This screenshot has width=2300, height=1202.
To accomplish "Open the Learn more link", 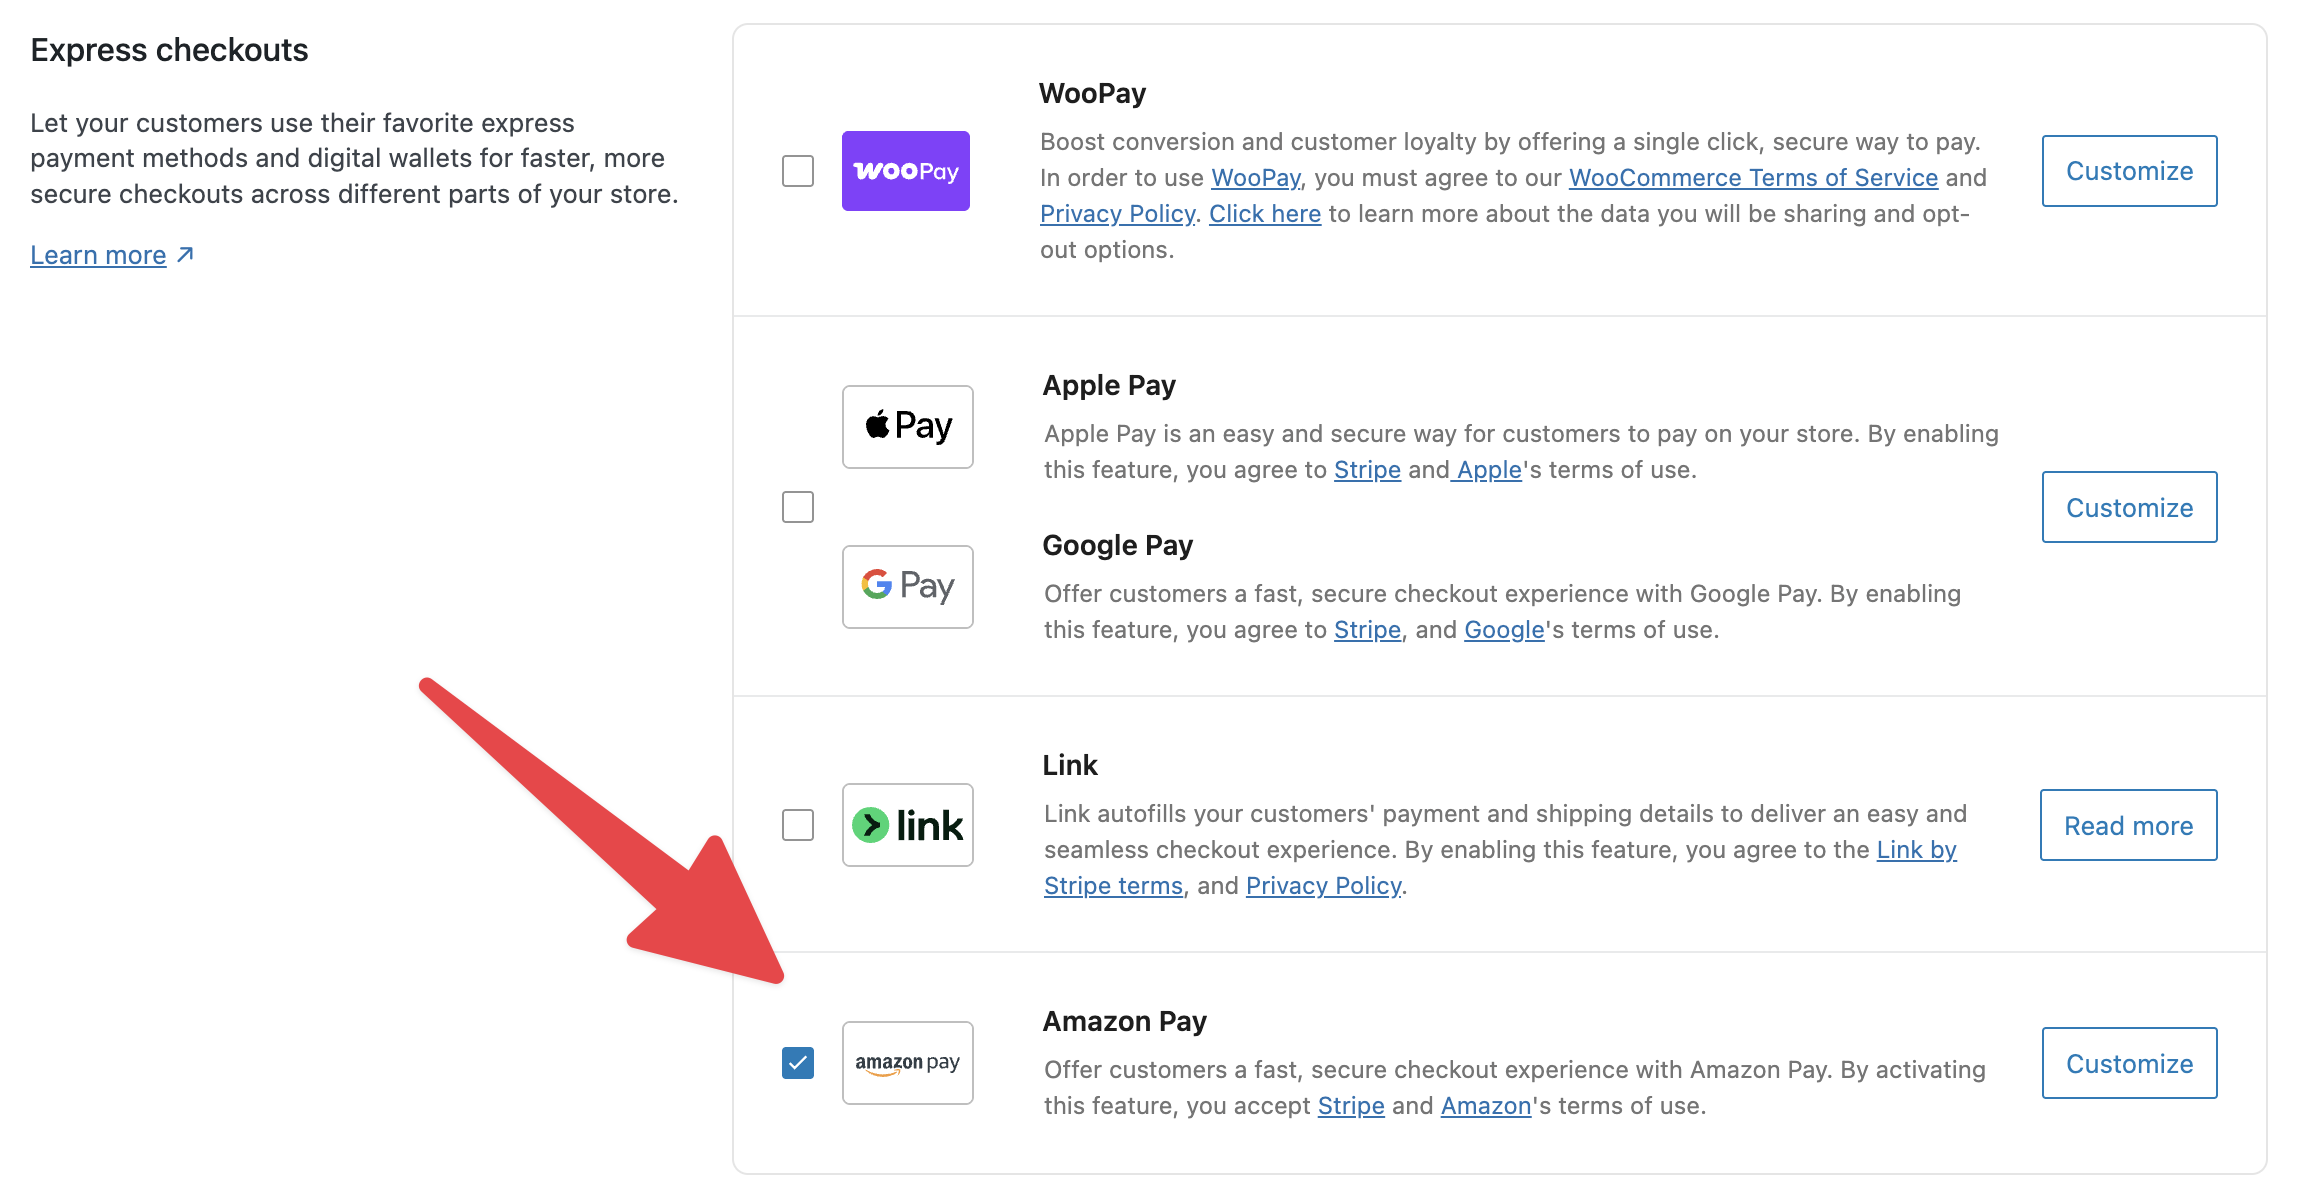I will 98,256.
